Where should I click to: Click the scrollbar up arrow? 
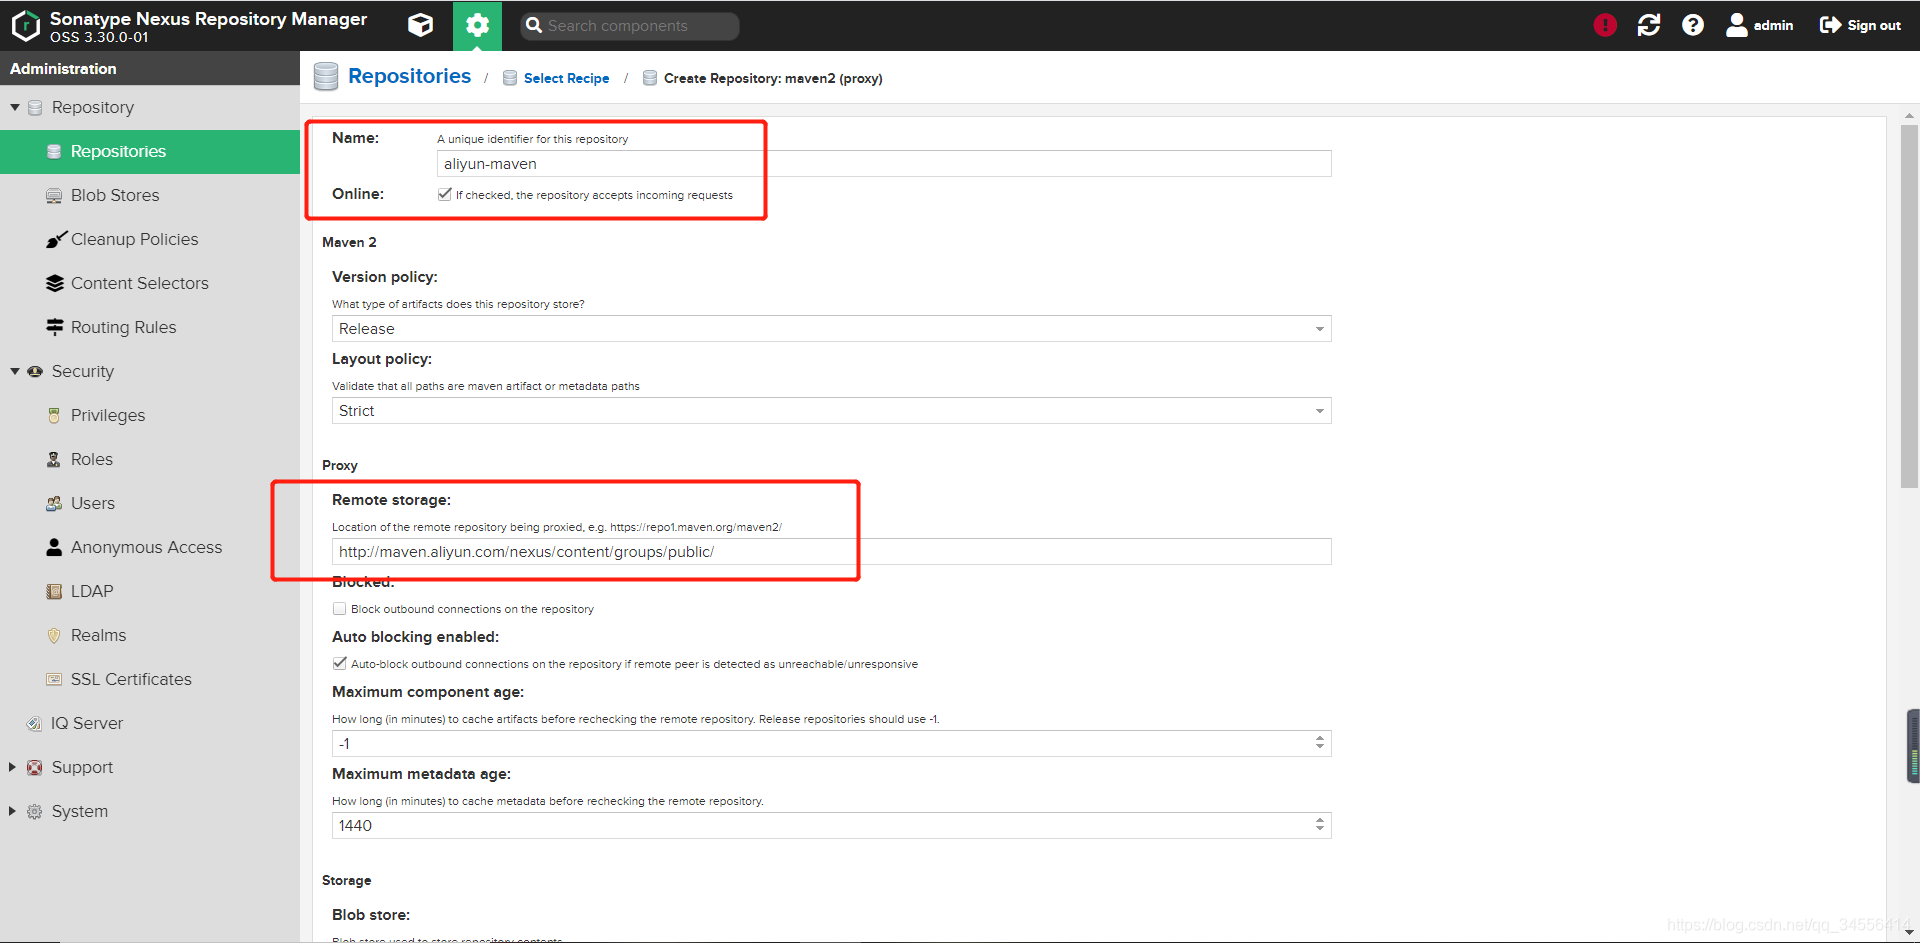click(x=1909, y=115)
